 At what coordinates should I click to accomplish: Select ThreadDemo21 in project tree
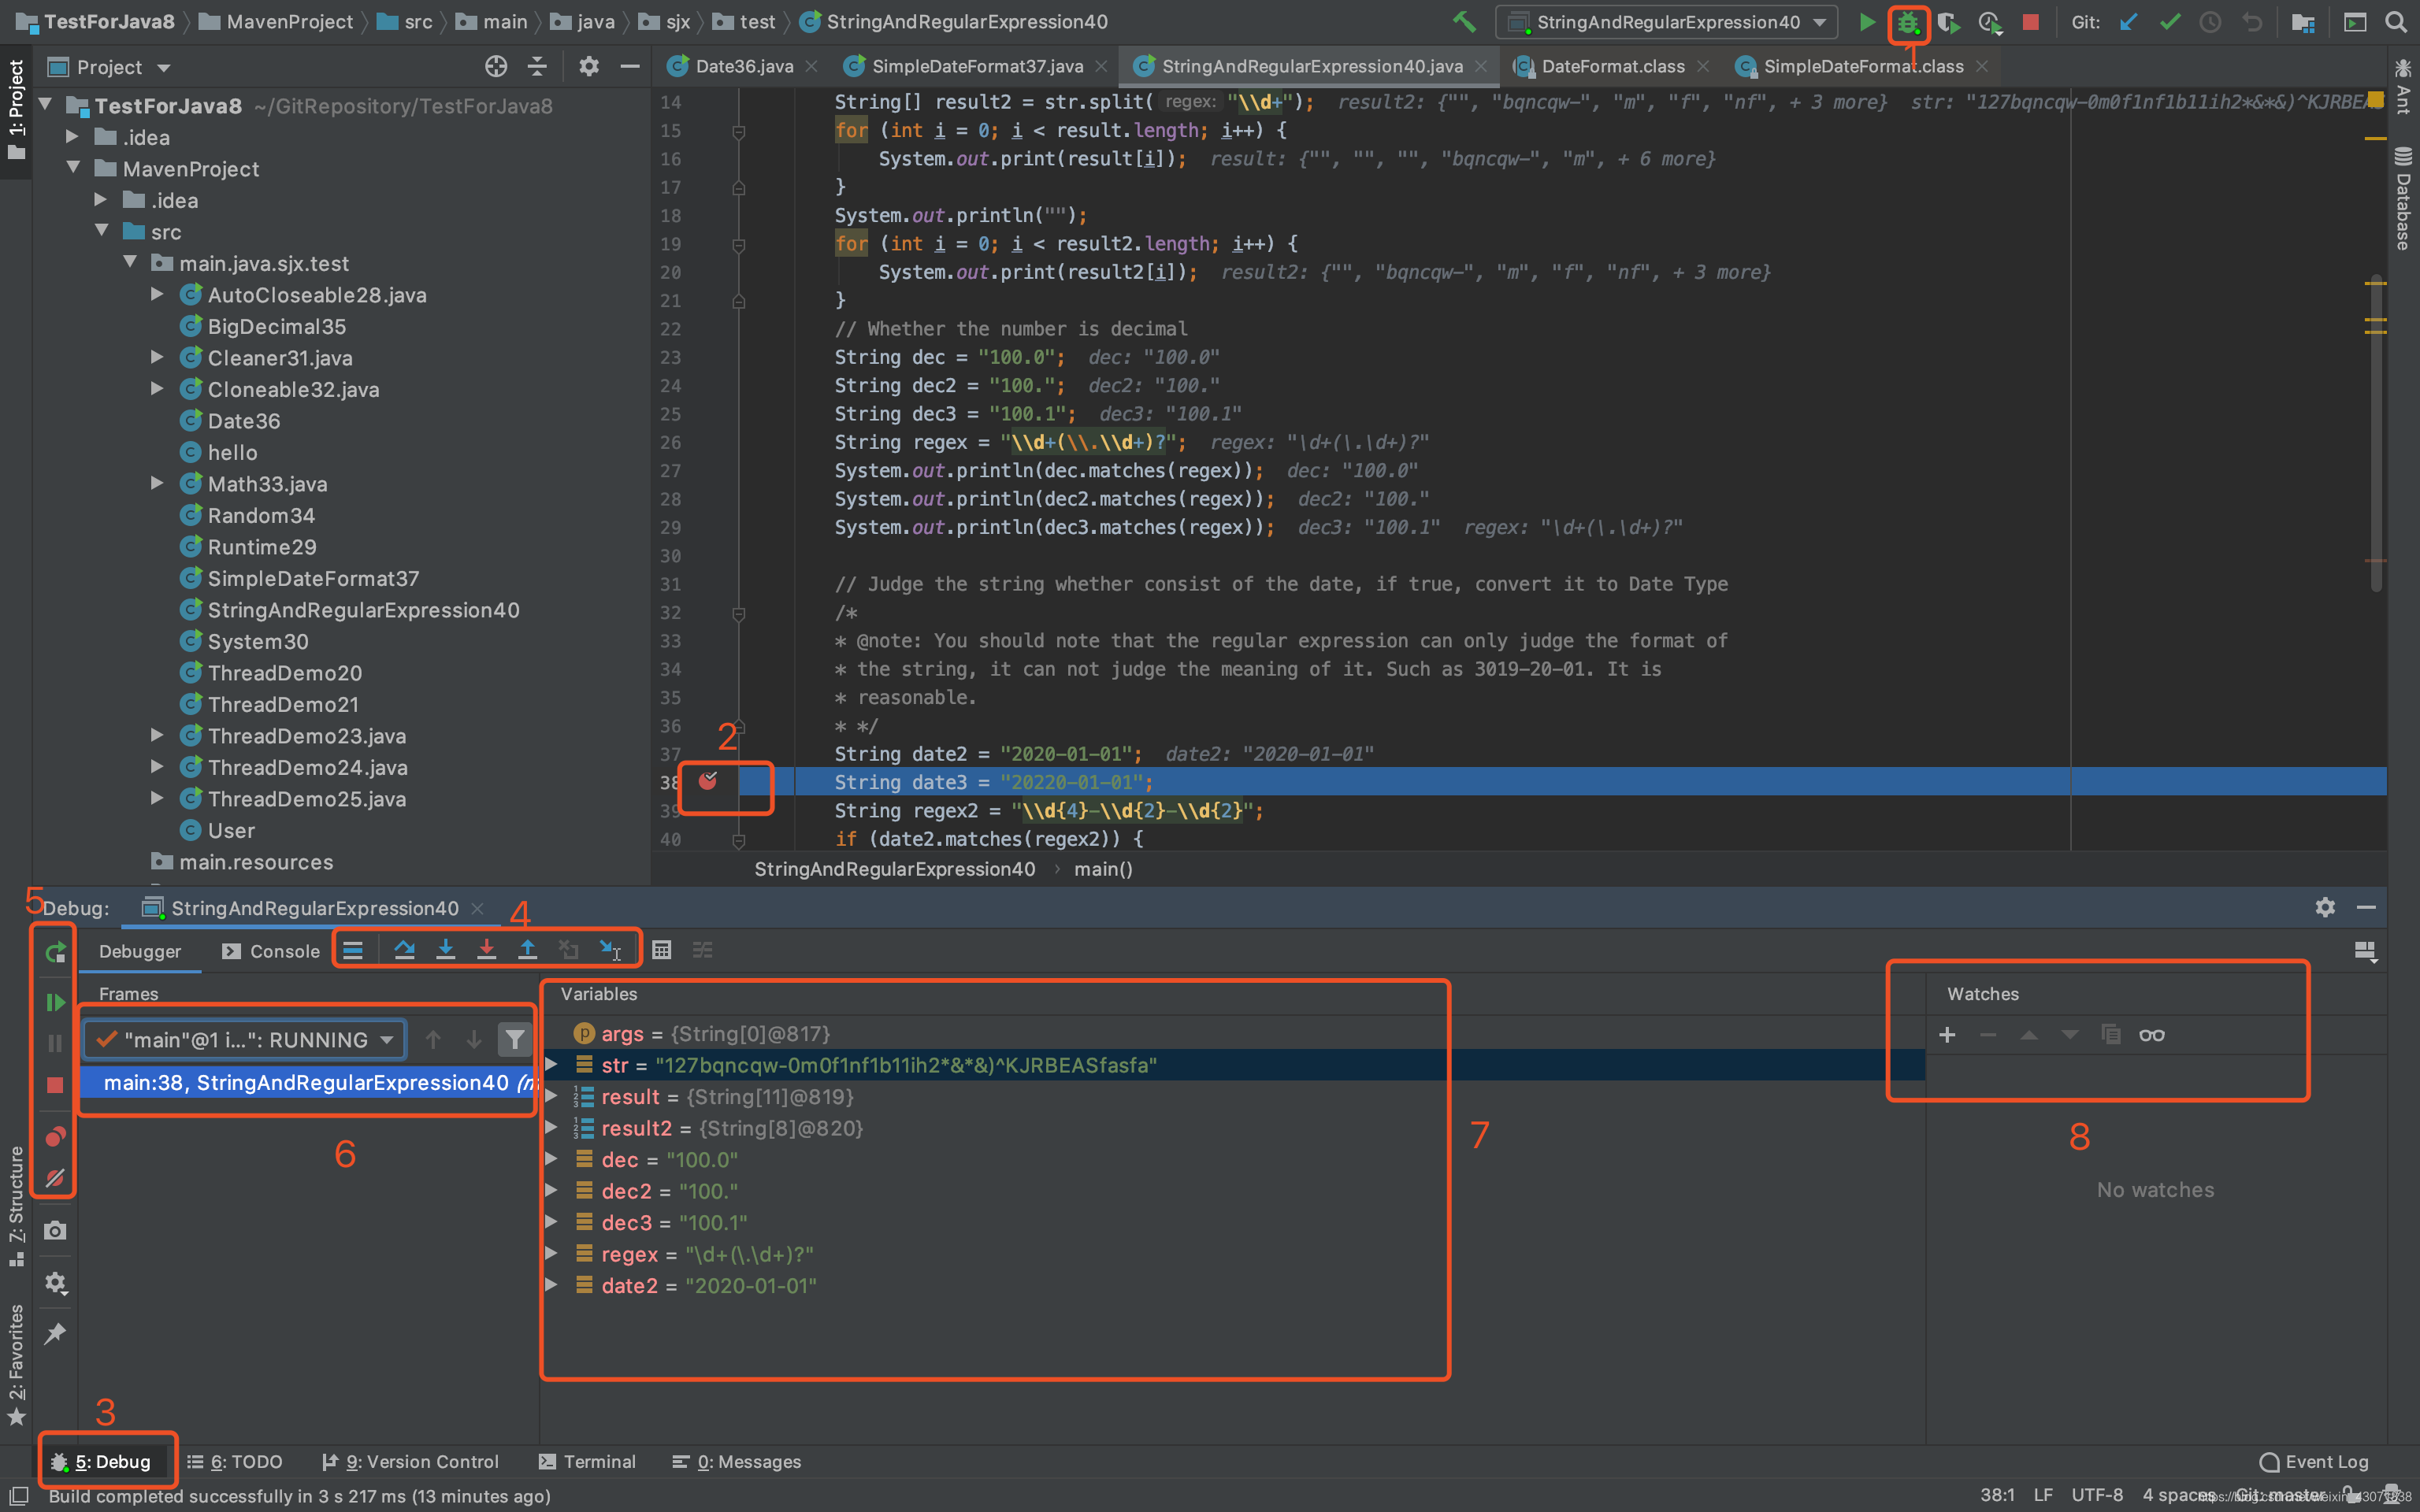click(282, 704)
